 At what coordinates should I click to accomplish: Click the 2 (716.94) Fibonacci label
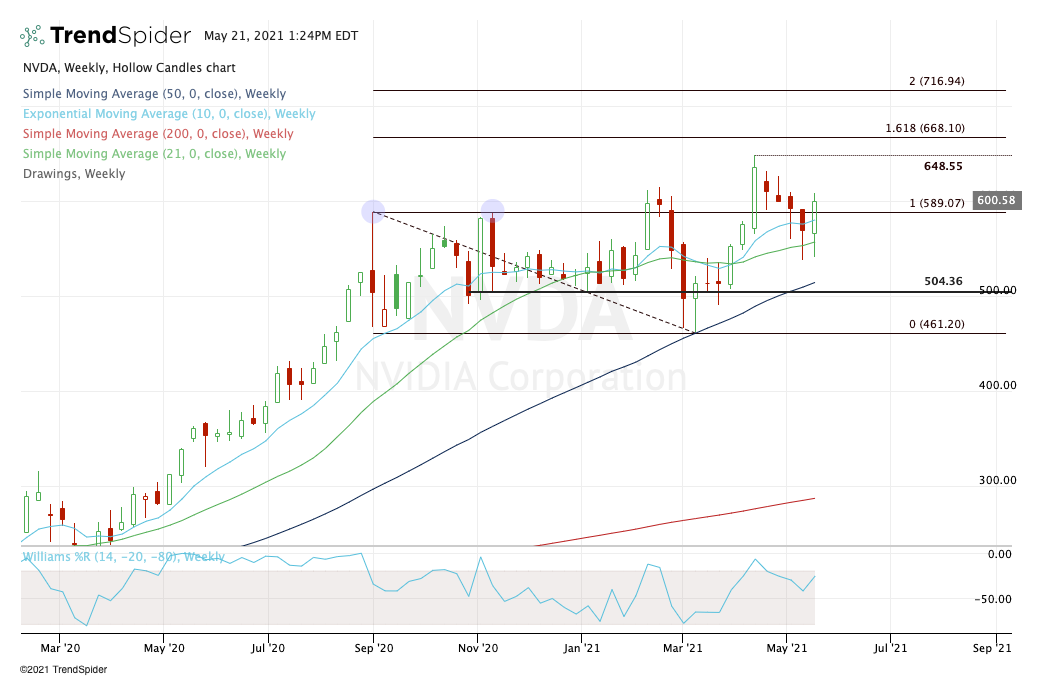[937, 81]
